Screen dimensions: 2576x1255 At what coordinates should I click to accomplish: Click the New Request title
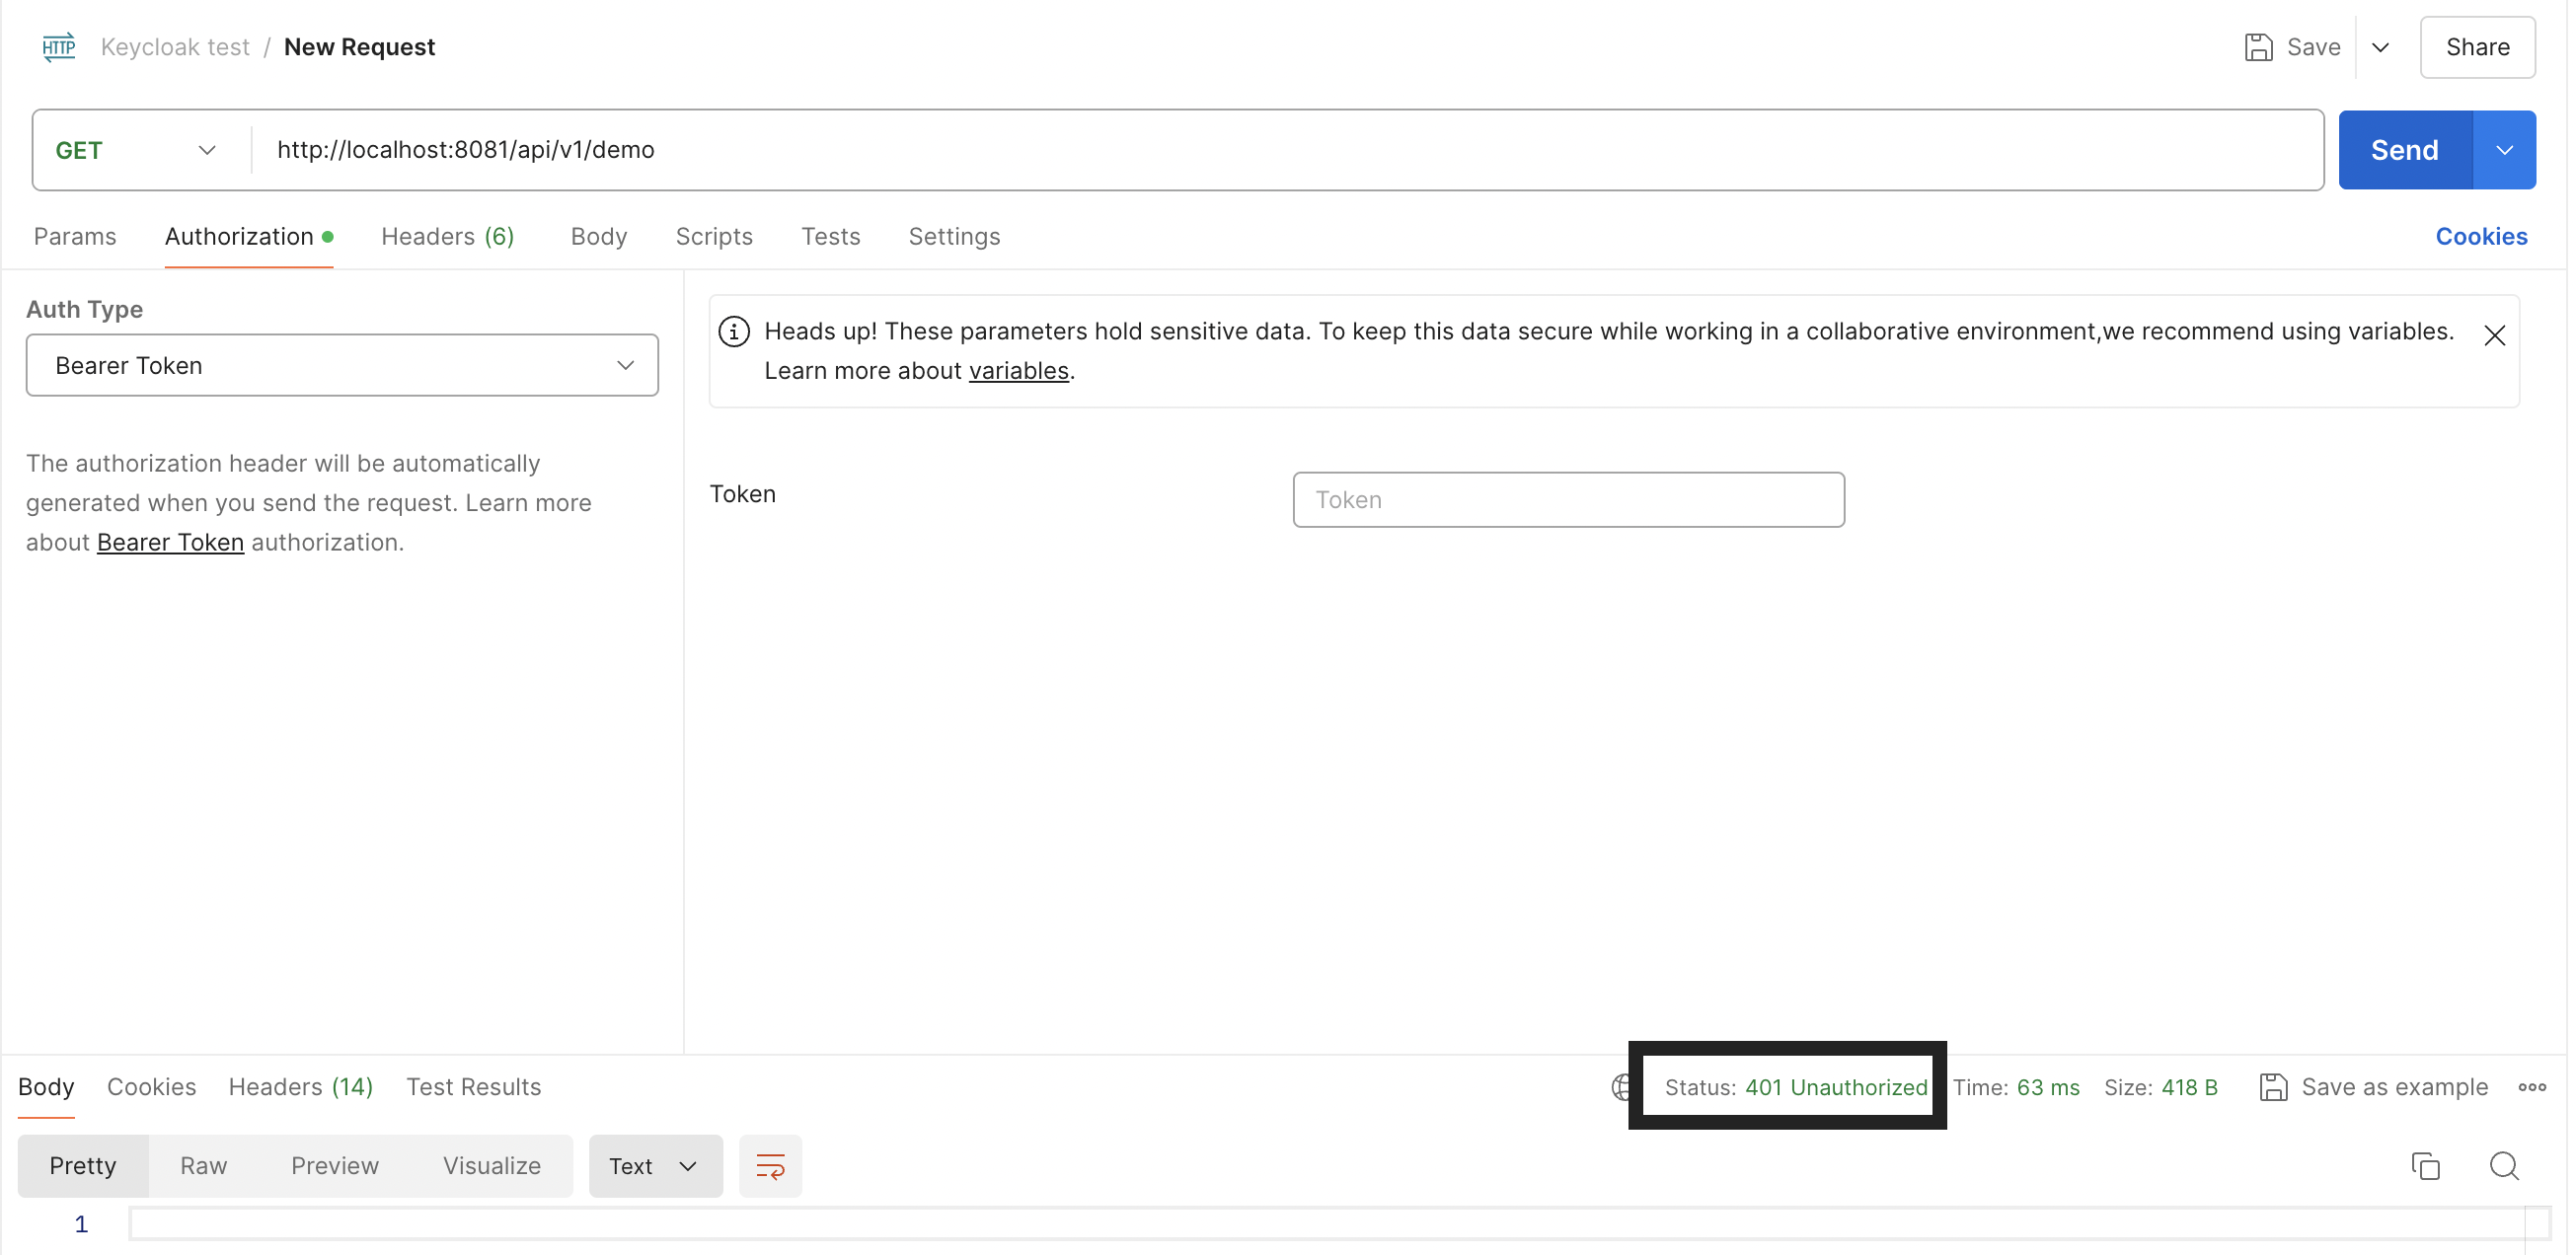[x=359, y=47]
